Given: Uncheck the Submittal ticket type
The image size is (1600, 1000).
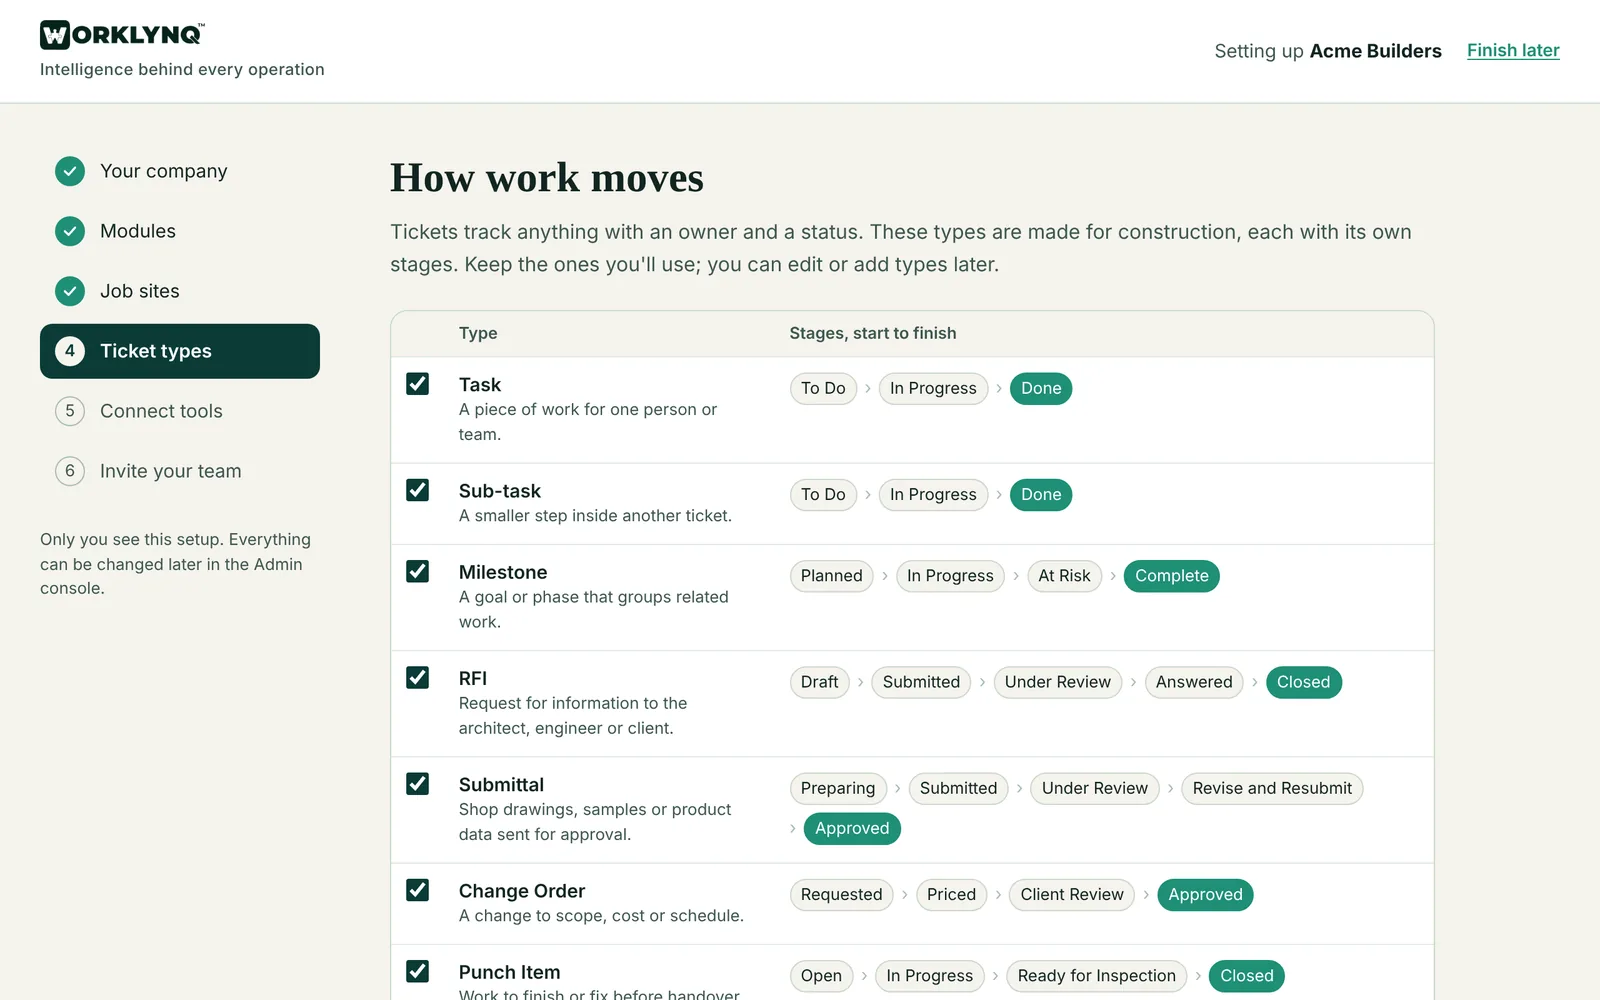Looking at the screenshot, I should (418, 783).
